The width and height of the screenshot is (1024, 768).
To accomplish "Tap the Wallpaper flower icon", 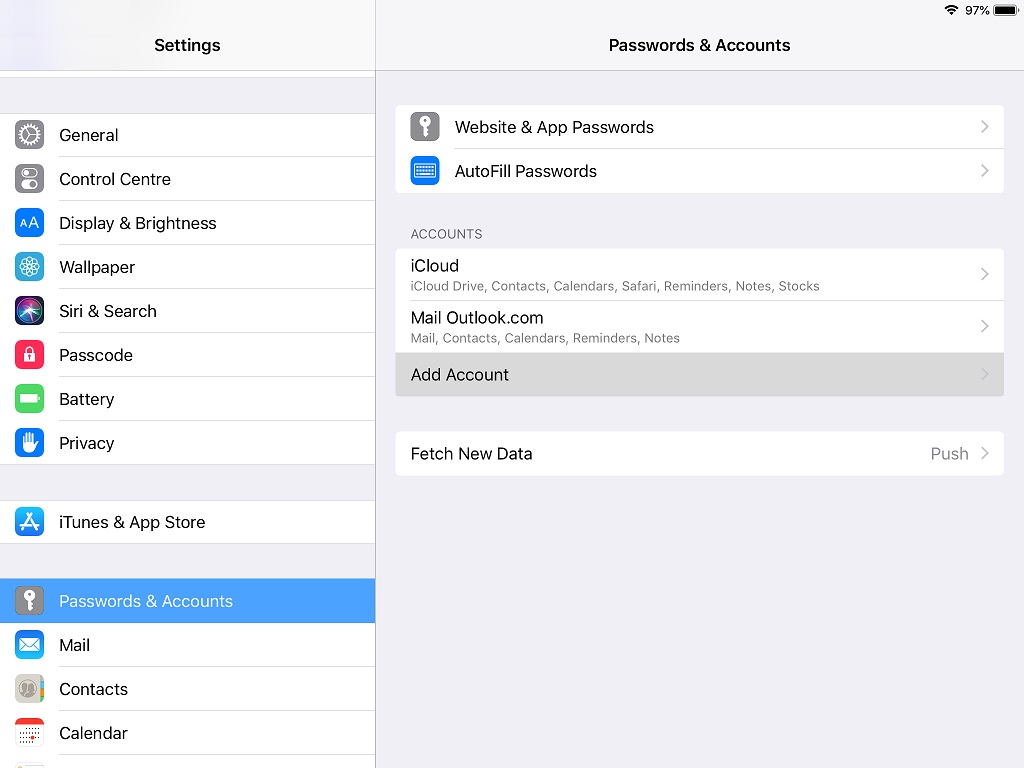I will [x=29, y=267].
